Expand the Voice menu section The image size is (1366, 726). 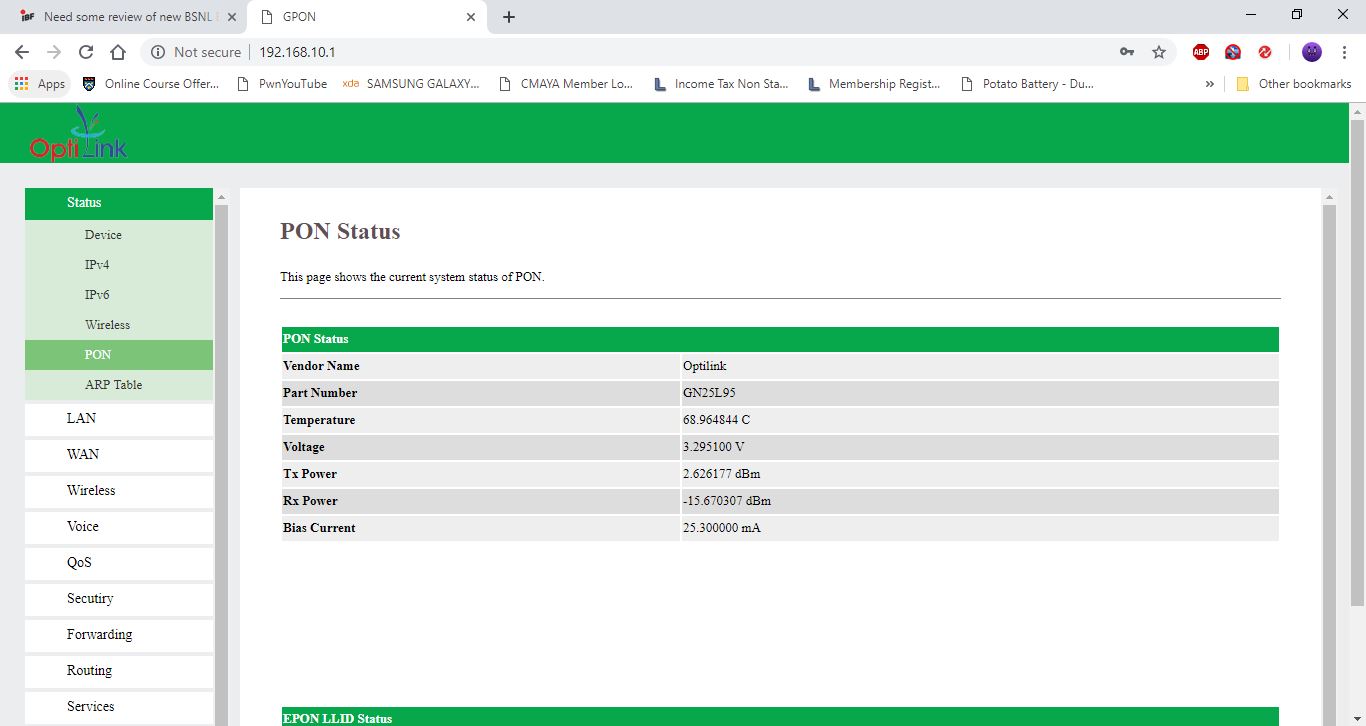pos(119,527)
